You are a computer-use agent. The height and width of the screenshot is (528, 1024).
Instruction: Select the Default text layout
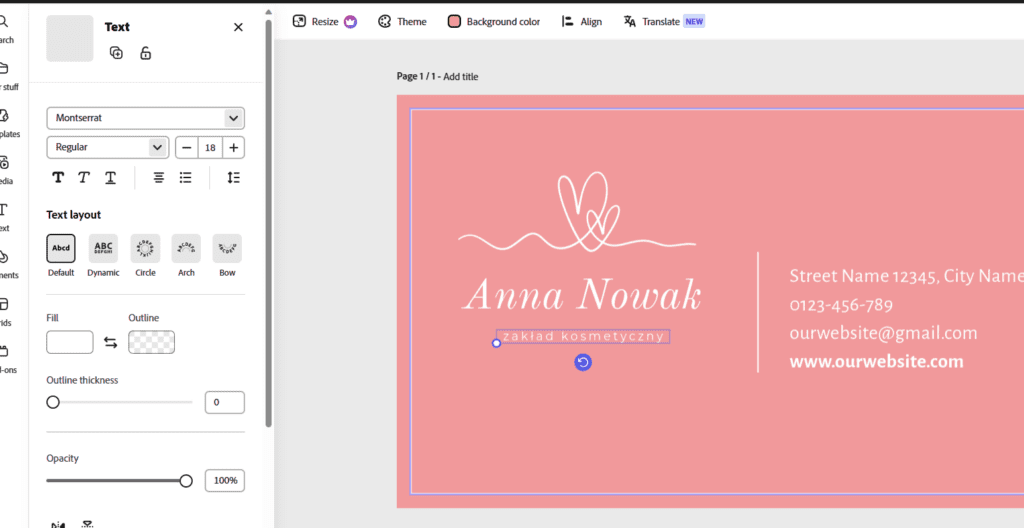tap(61, 248)
